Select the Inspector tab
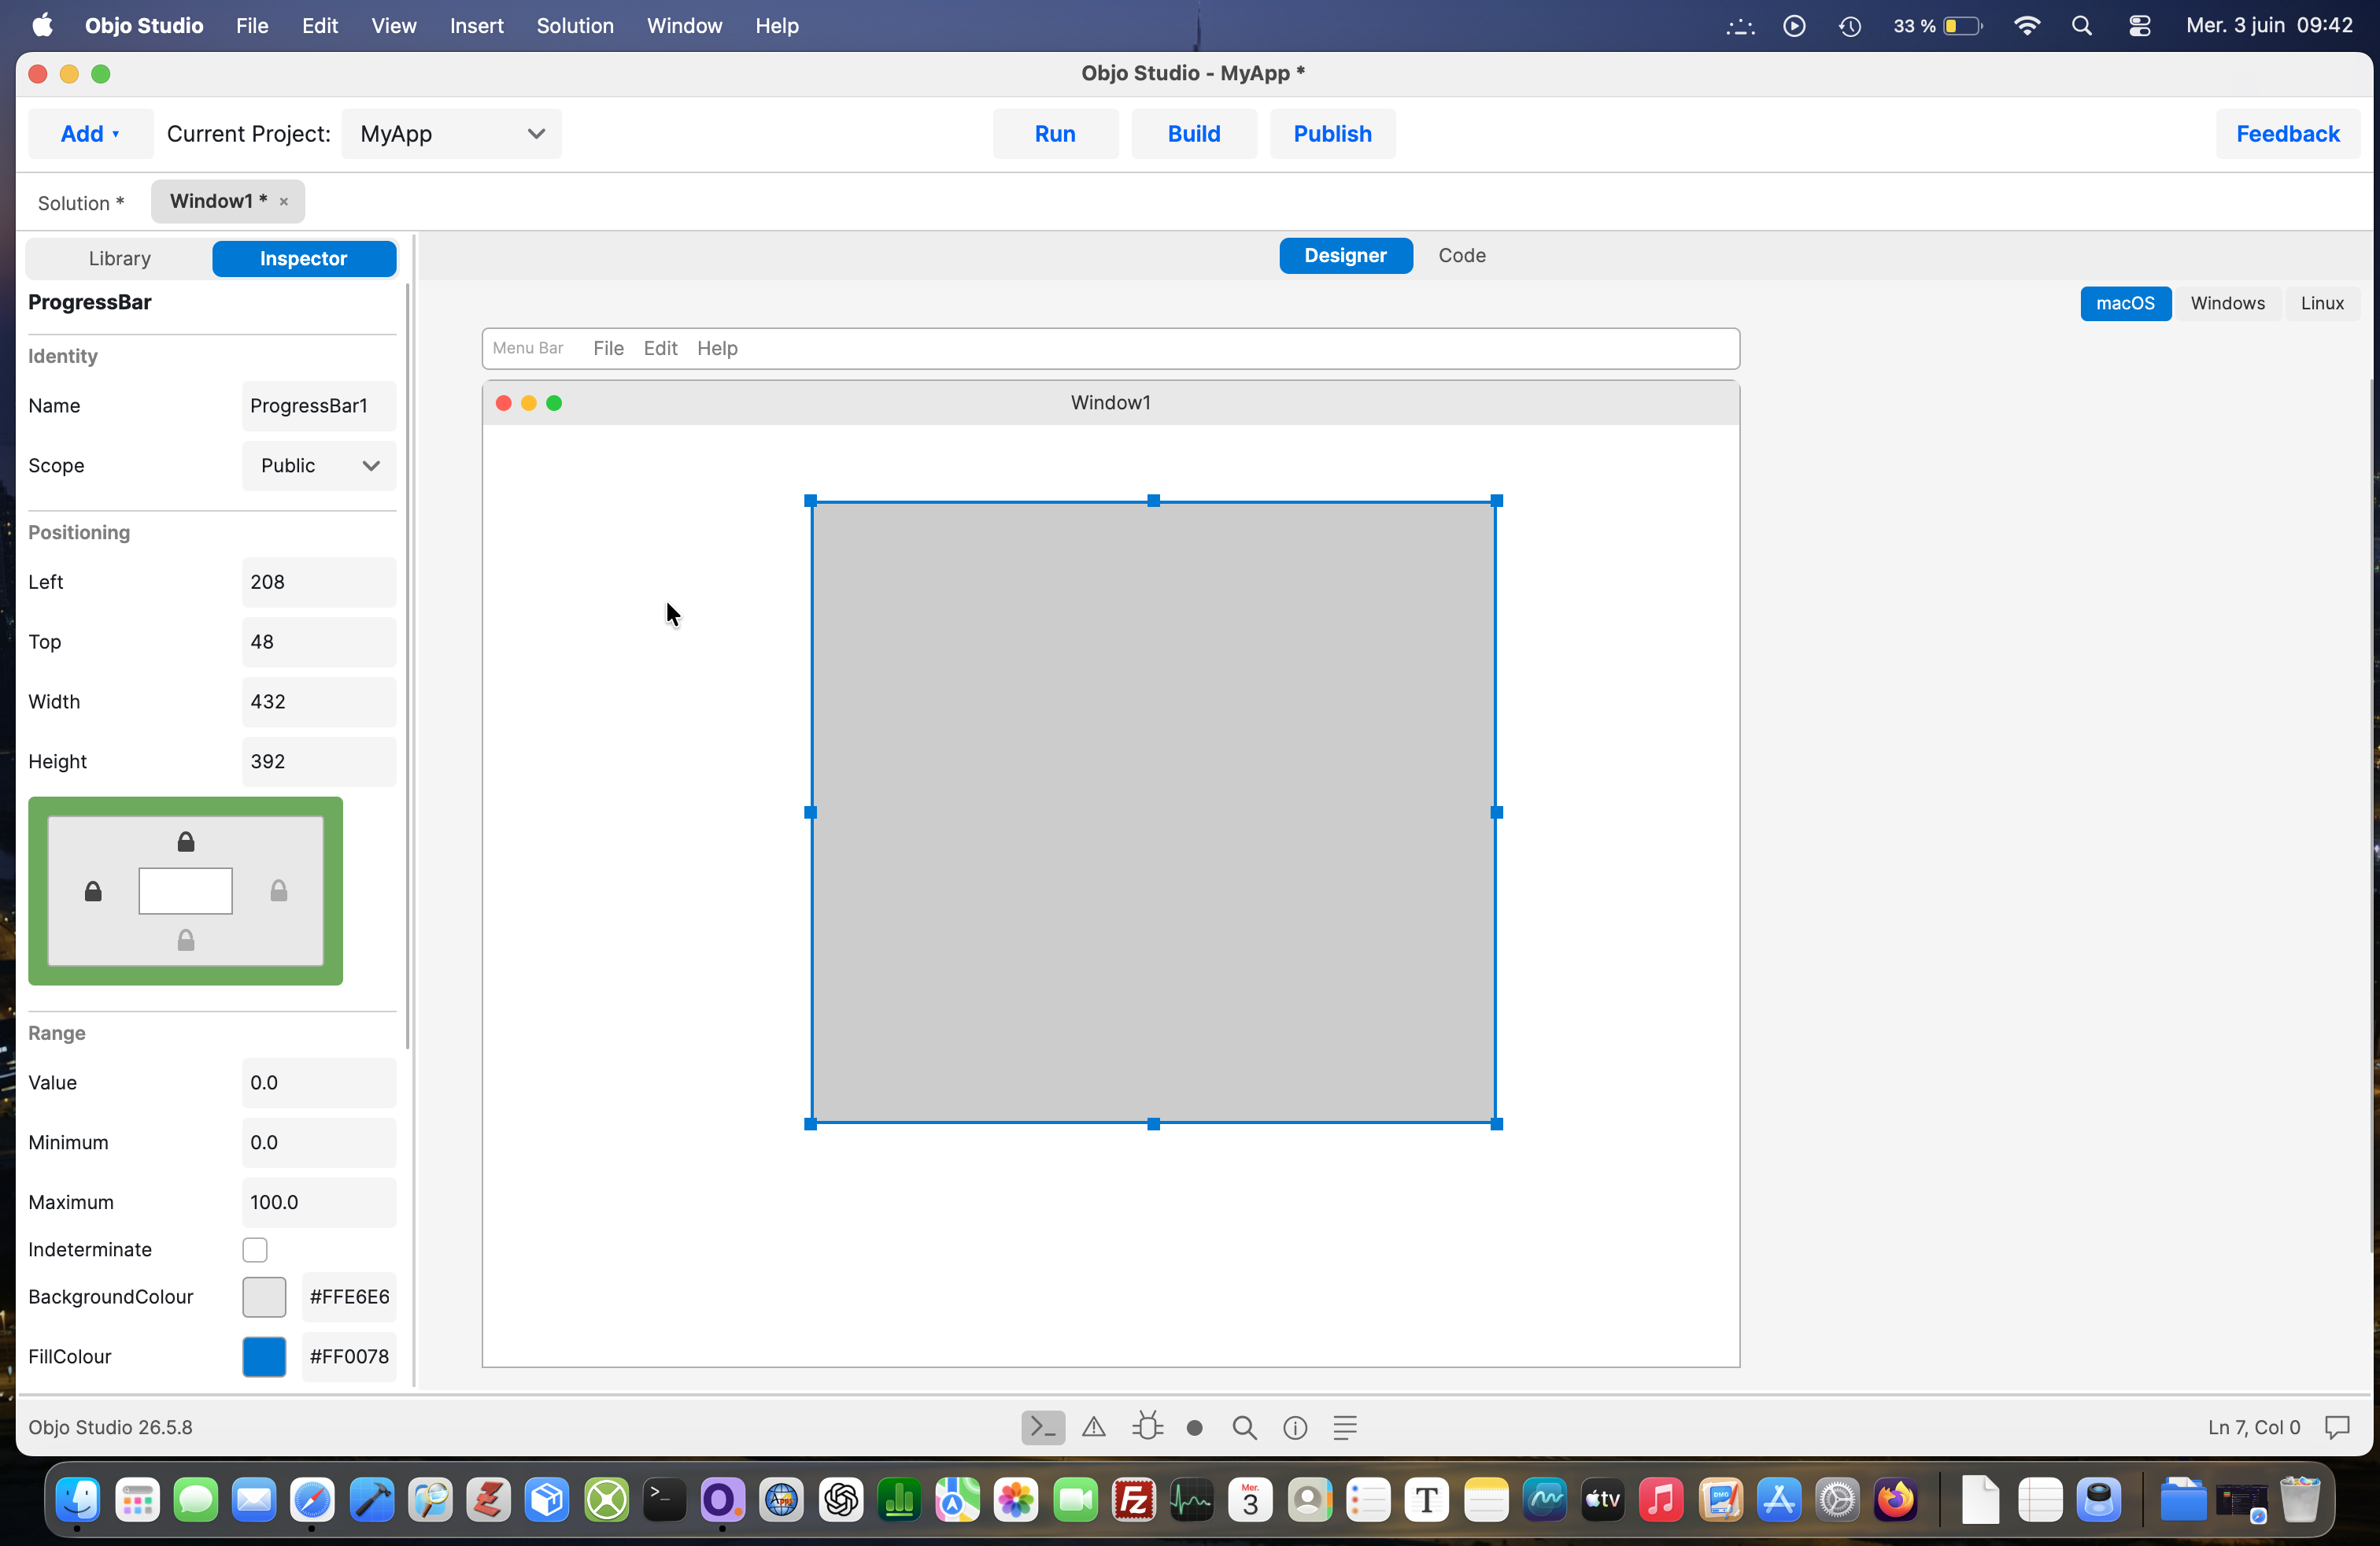The height and width of the screenshot is (1546, 2380). click(x=304, y=259)
